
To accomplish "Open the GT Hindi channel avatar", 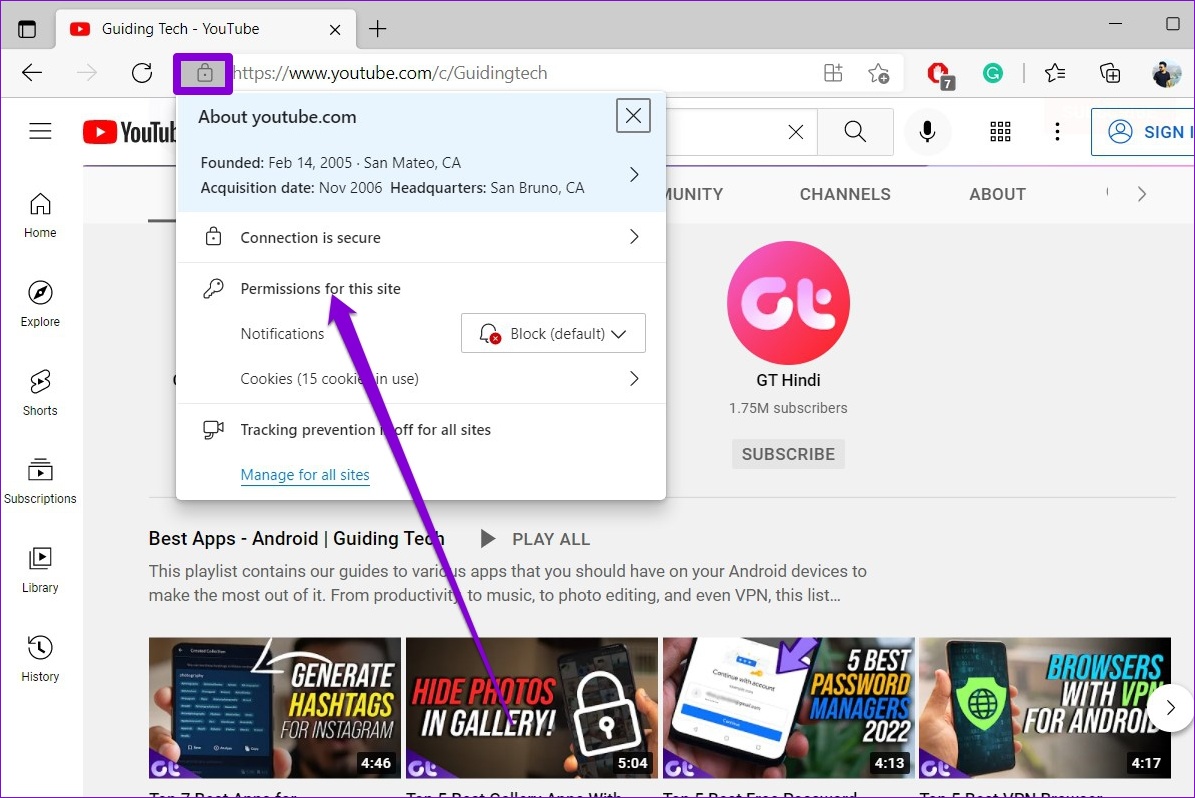I will [788, 303].
